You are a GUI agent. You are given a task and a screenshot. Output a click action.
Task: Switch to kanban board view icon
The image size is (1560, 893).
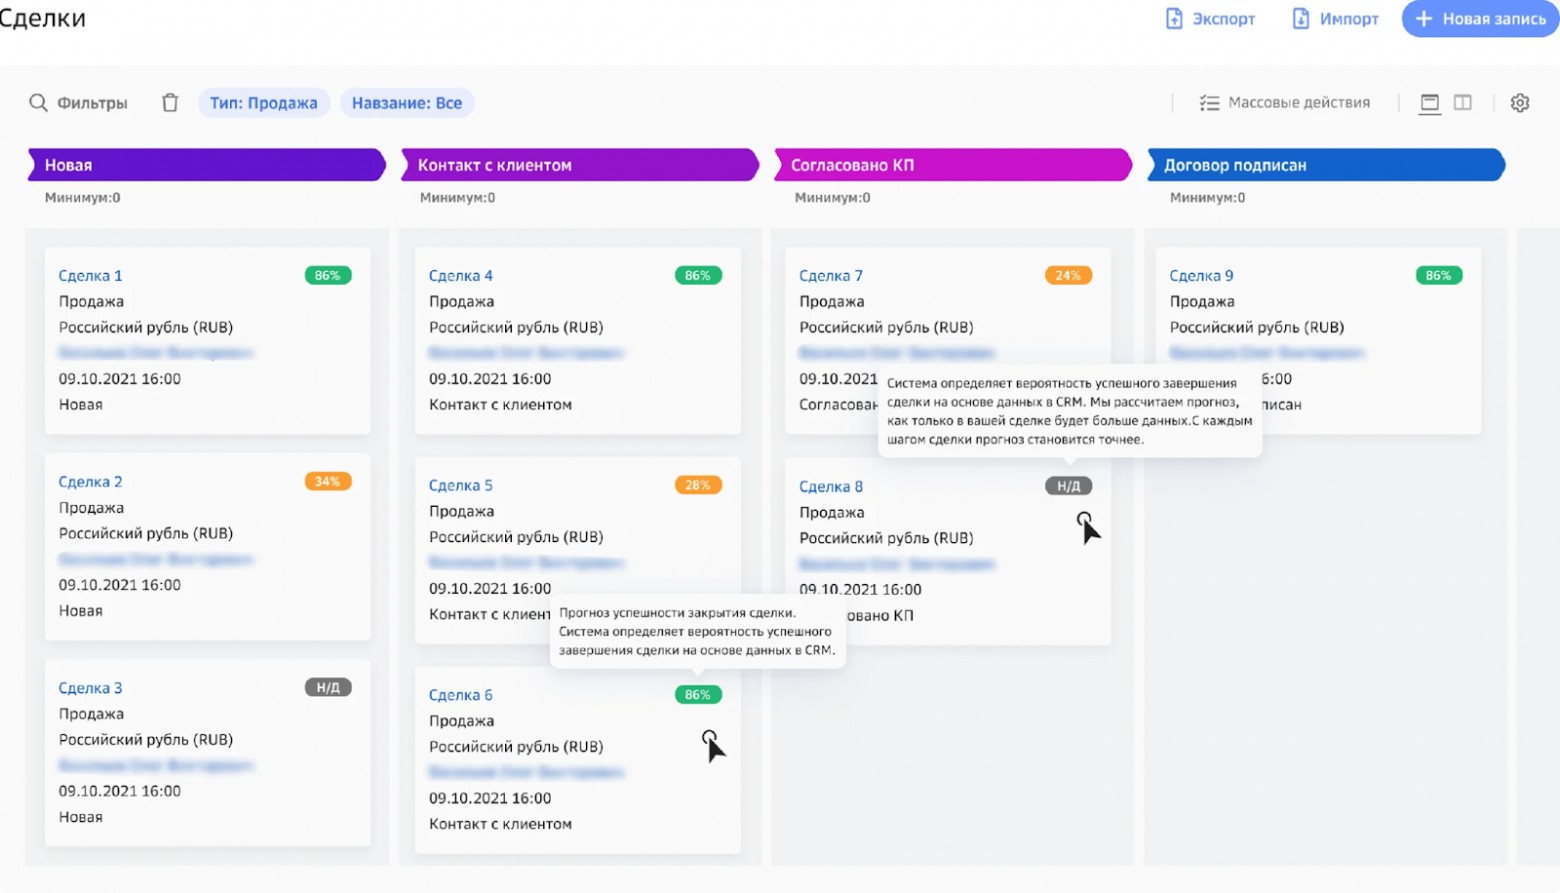point(1430,103)
